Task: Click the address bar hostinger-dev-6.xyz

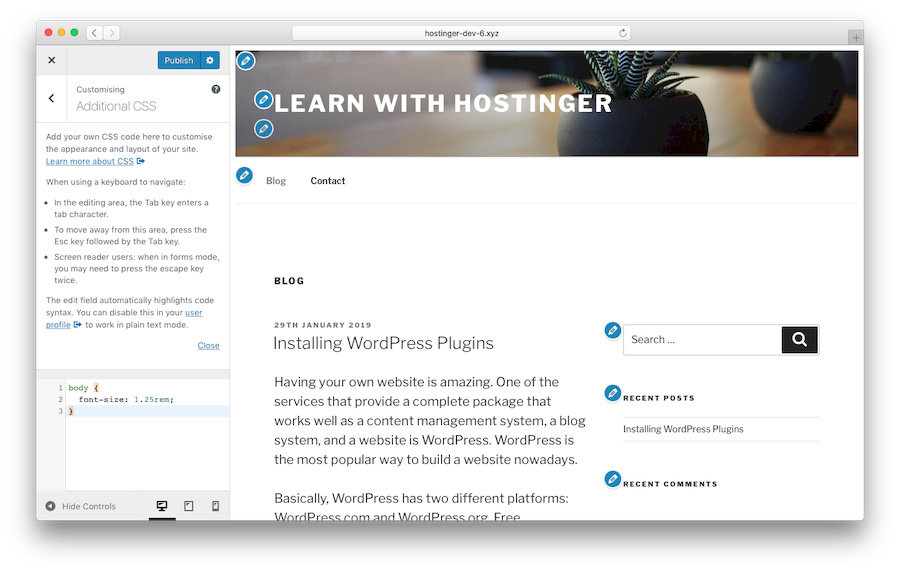Action: 461,33
